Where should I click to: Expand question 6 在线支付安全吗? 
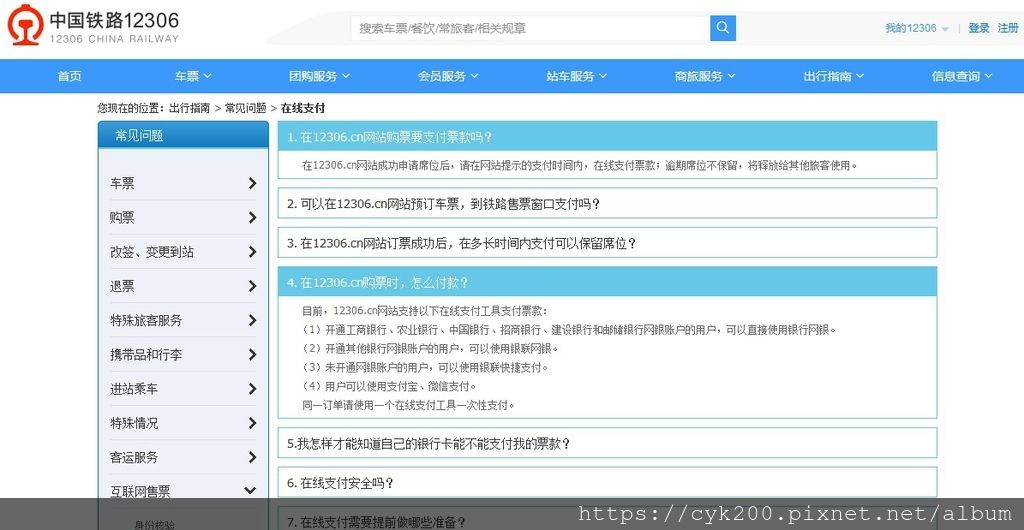[x=607, y=483]
